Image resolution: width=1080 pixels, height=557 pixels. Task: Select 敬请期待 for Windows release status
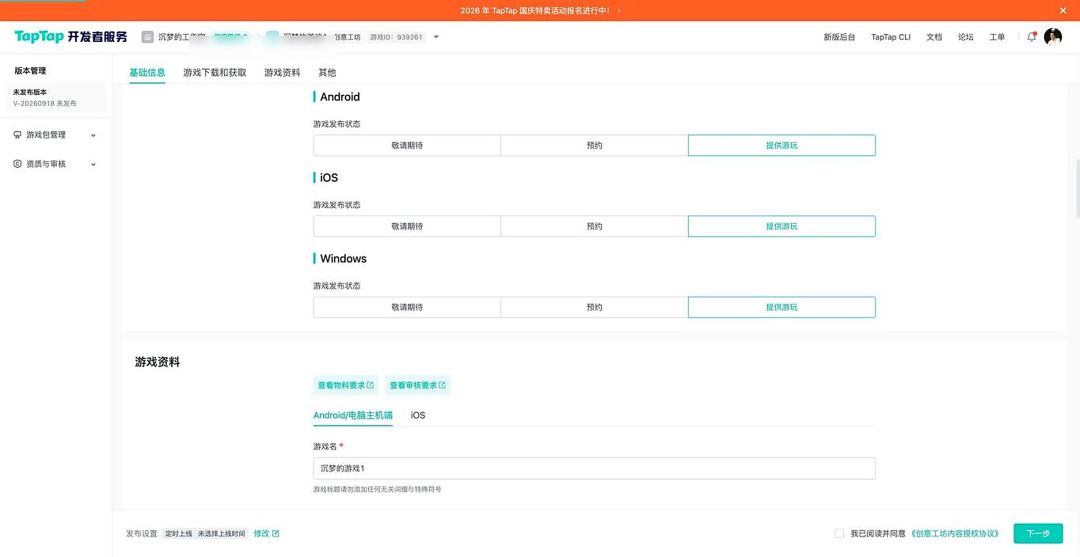(x=407, y=307)
